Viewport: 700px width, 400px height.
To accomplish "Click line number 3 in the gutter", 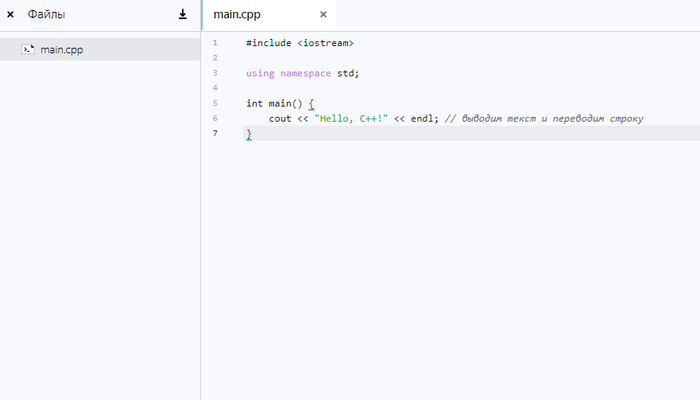I will (215, 73).
